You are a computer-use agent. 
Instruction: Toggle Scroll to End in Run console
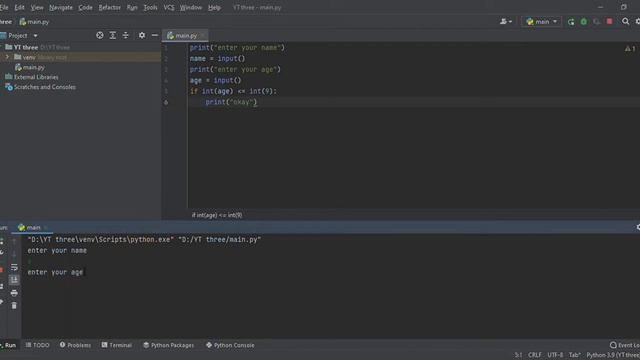[x=14, y=280]
